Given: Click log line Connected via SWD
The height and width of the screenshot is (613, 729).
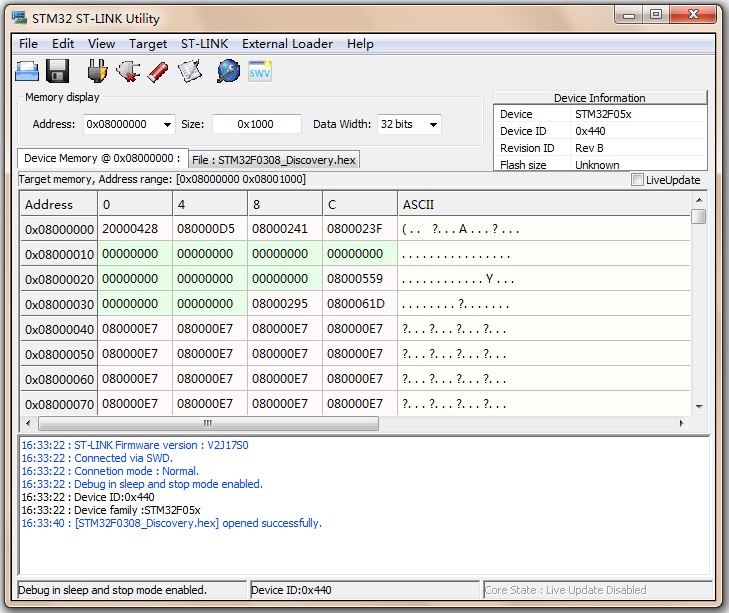Looking at the screenshot, I should click(x=97, y=458).
